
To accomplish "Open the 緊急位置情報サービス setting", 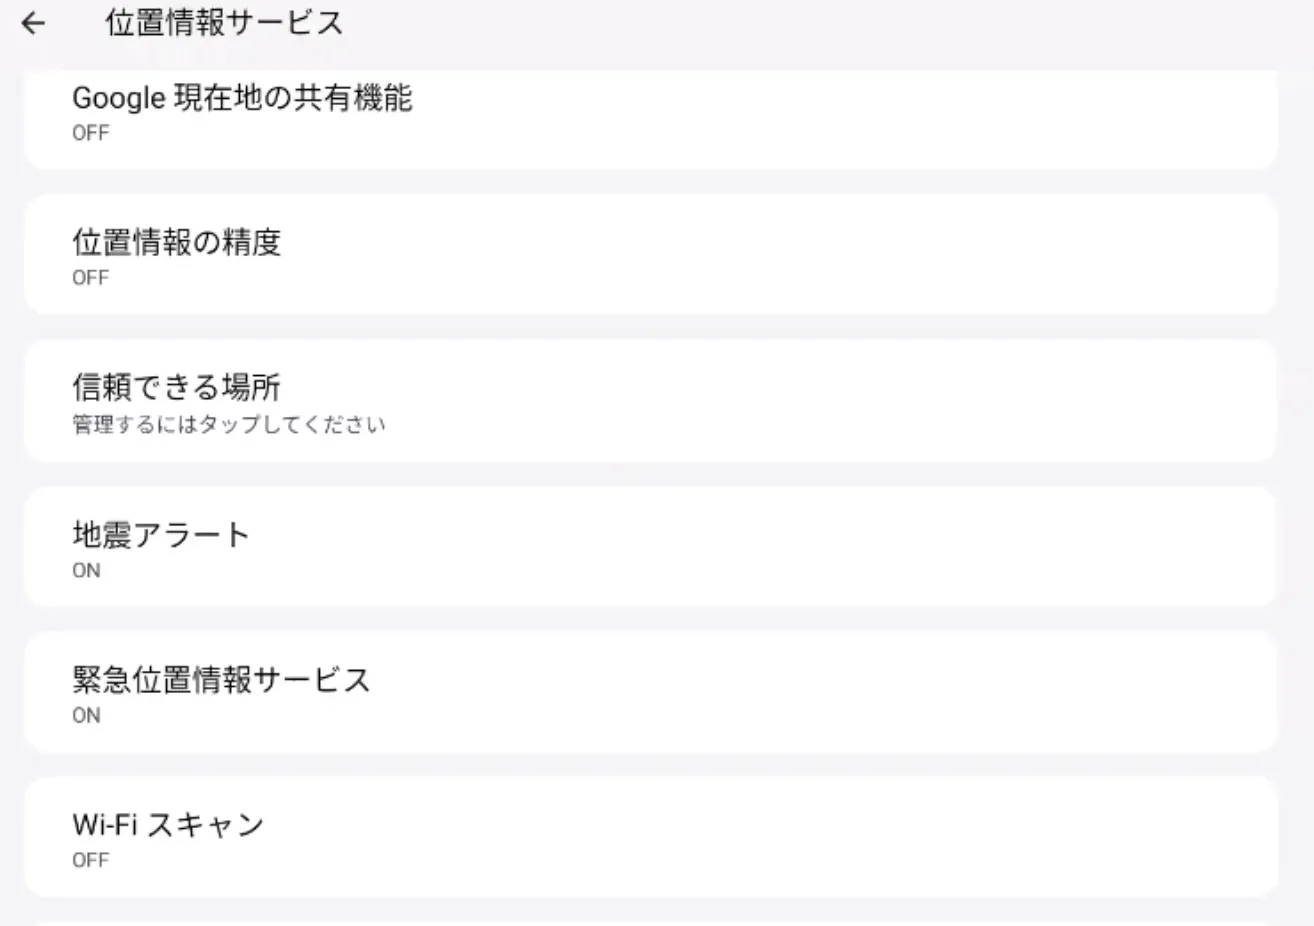I will [221, 680].
